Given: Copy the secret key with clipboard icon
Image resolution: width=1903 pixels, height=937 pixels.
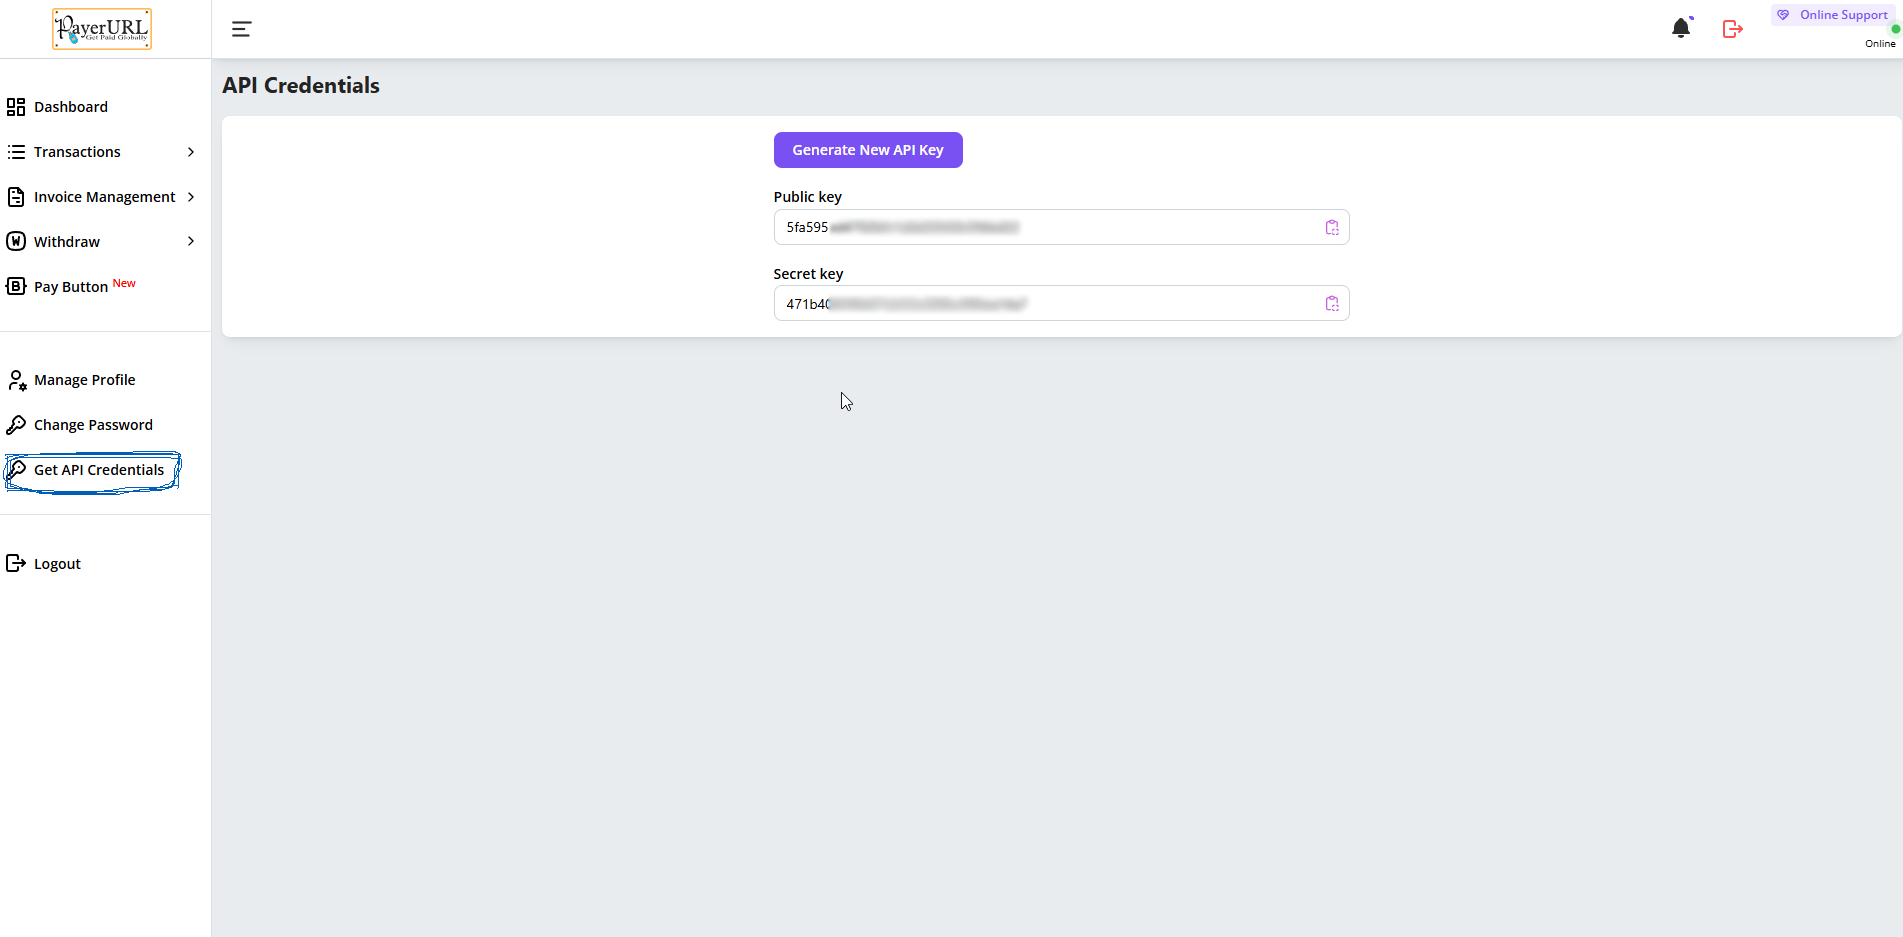Looking at the screenshot, I should (x=1332, y=304).
